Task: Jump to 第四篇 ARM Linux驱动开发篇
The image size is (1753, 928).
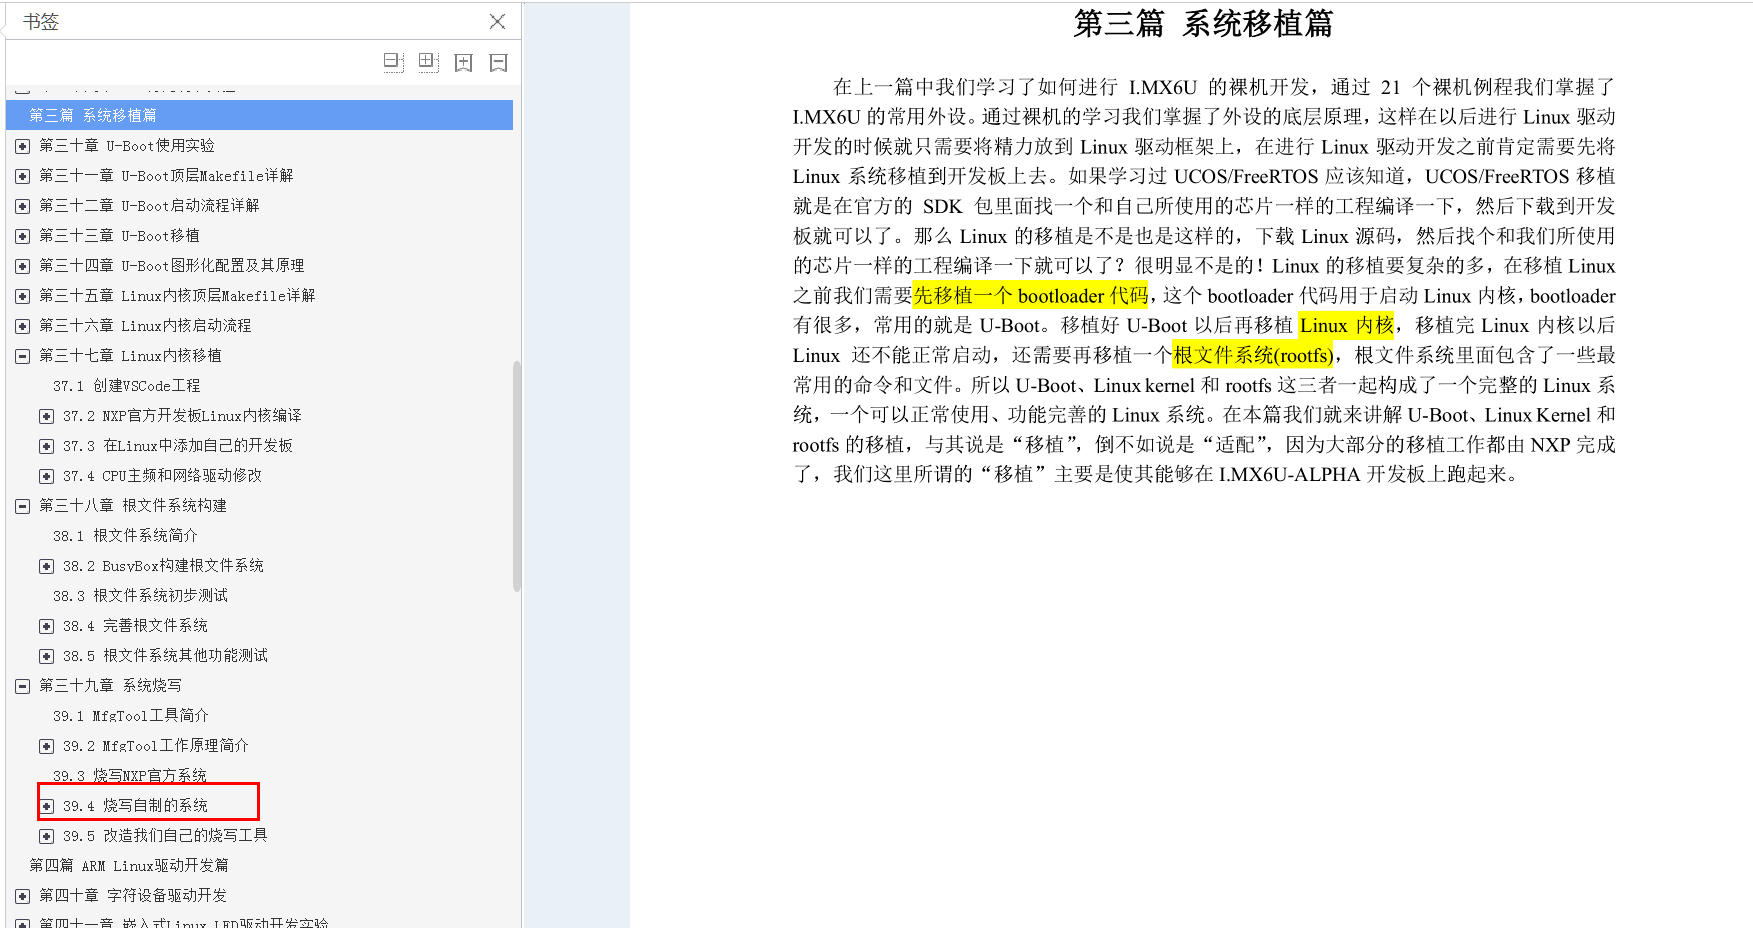Action: (x=128, y=865)
